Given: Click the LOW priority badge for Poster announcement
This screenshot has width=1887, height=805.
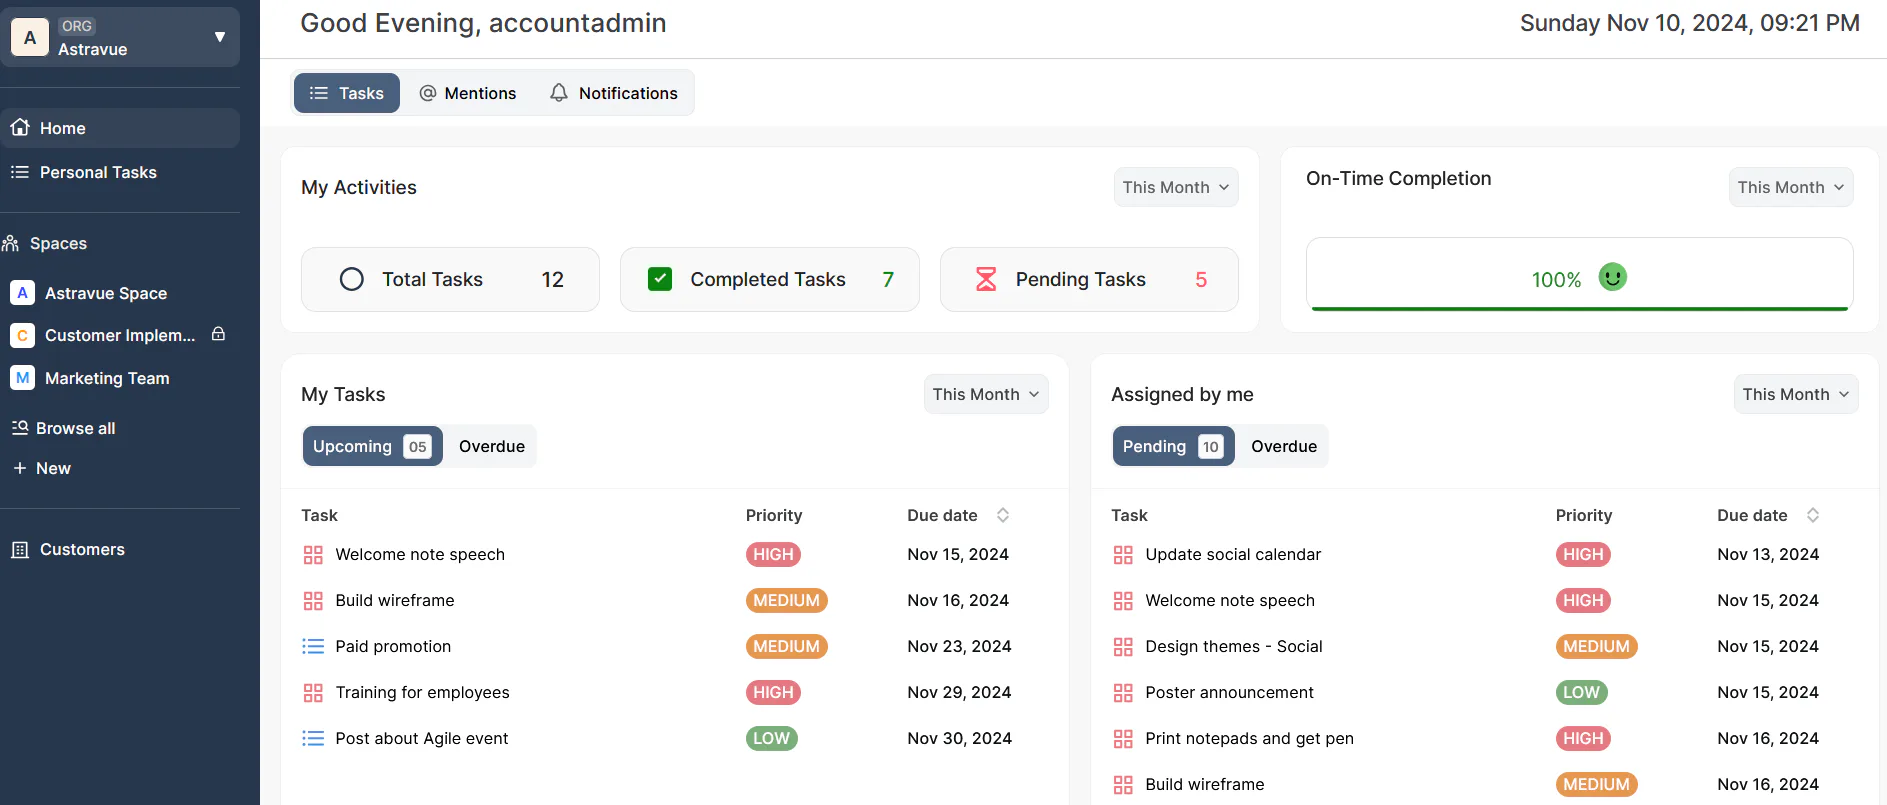Looking at the screenshot, I should tap(1581, 692).
